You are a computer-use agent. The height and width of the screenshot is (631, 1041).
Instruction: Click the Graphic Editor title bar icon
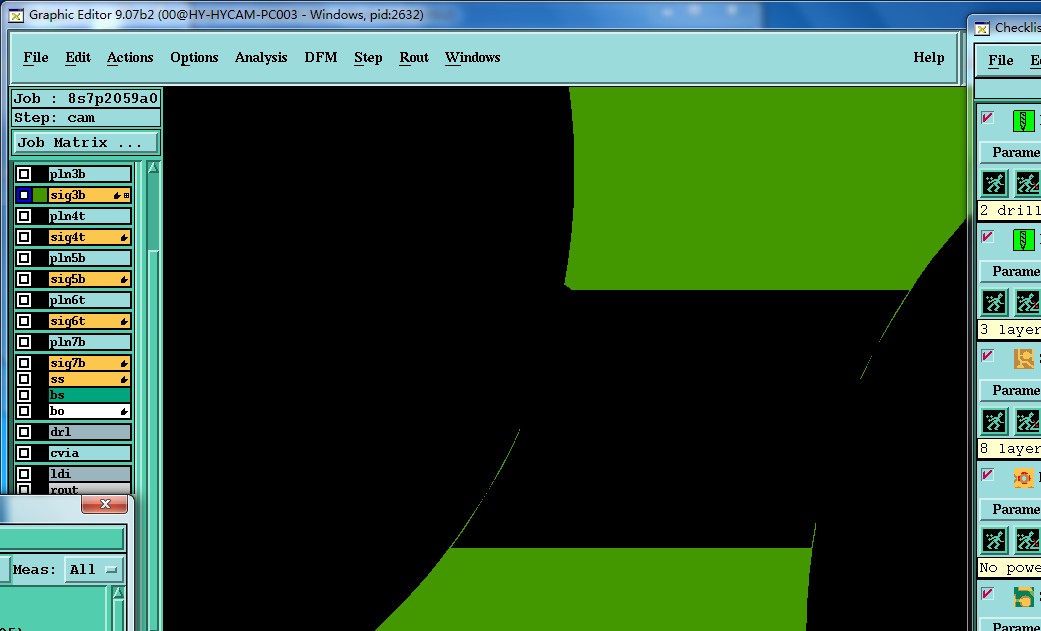[x=16, y=15]
